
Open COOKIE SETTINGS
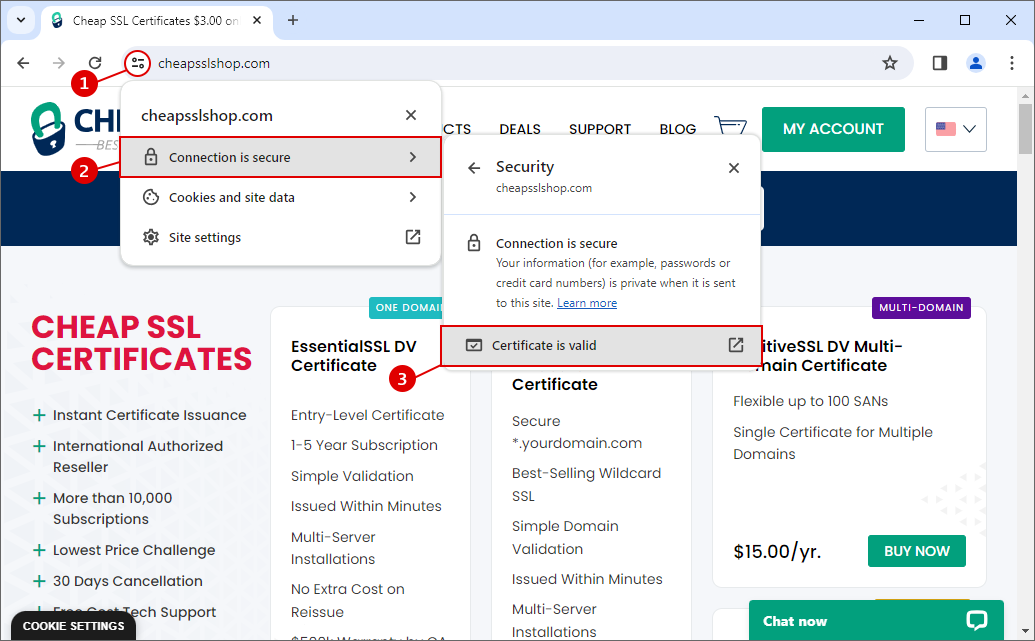point(73,626)
